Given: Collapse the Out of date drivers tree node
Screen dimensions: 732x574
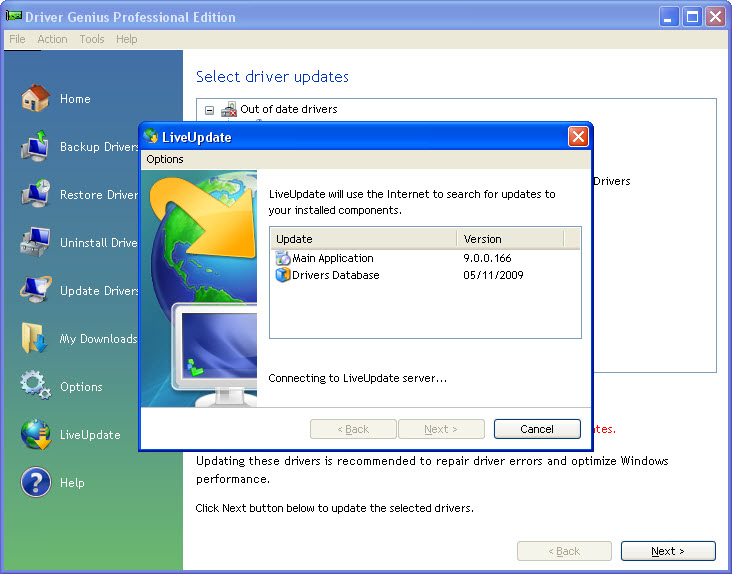Looking at the screenshot, I should (x=209, y=109).
